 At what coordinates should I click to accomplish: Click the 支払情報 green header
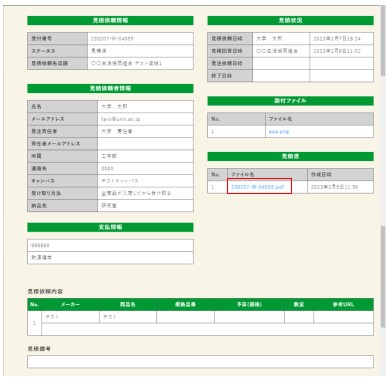coord(110,227)
